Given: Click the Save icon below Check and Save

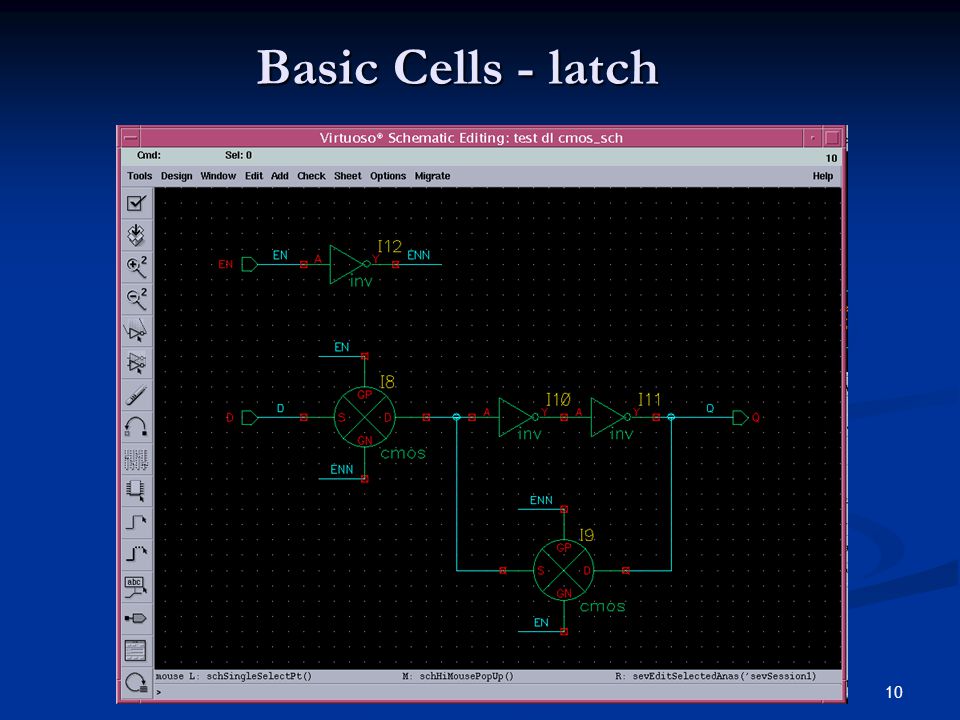Looking at the screenshot, I should (136, 235).
